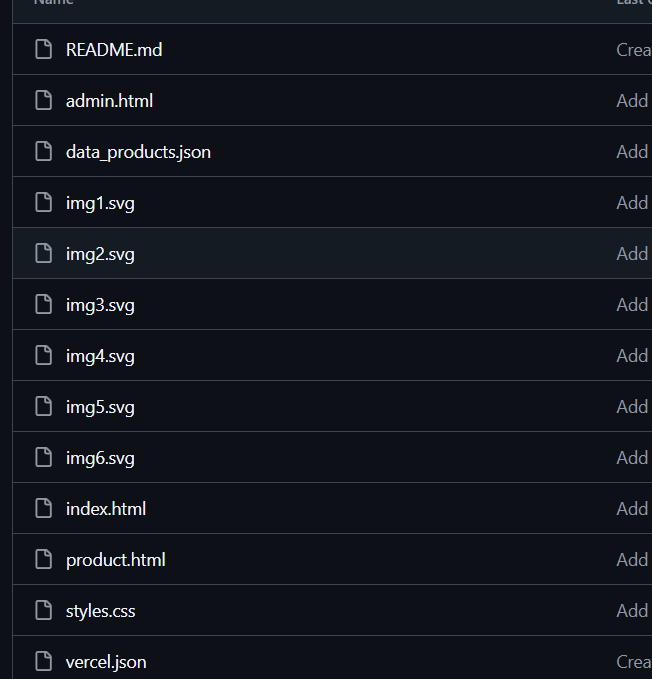This screenshot has width=652, height=679.
Task: Click the commit message of README.md row
Action: click(633, 49)
